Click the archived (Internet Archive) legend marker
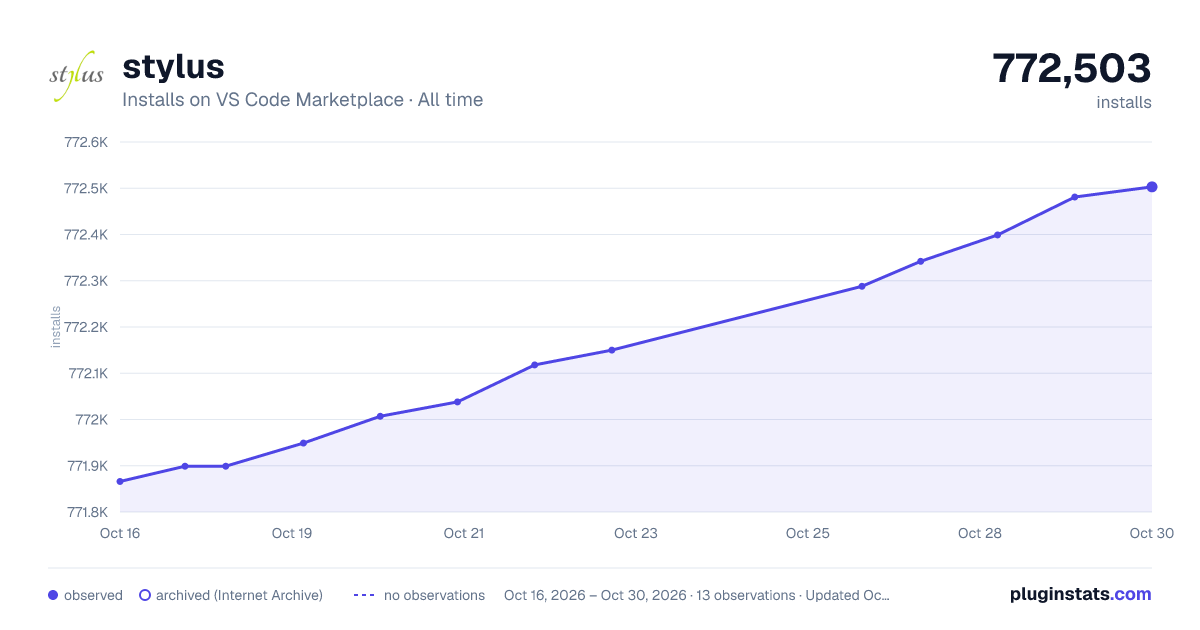 pos(145,595)
